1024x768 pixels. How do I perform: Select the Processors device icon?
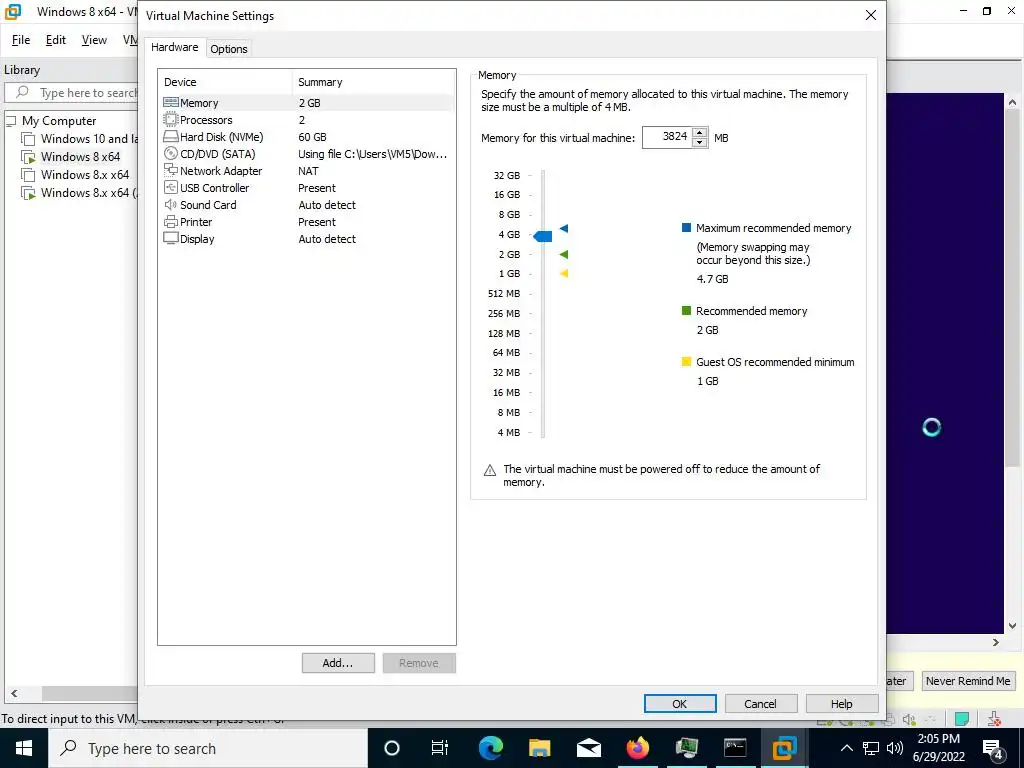click(170, 120)
